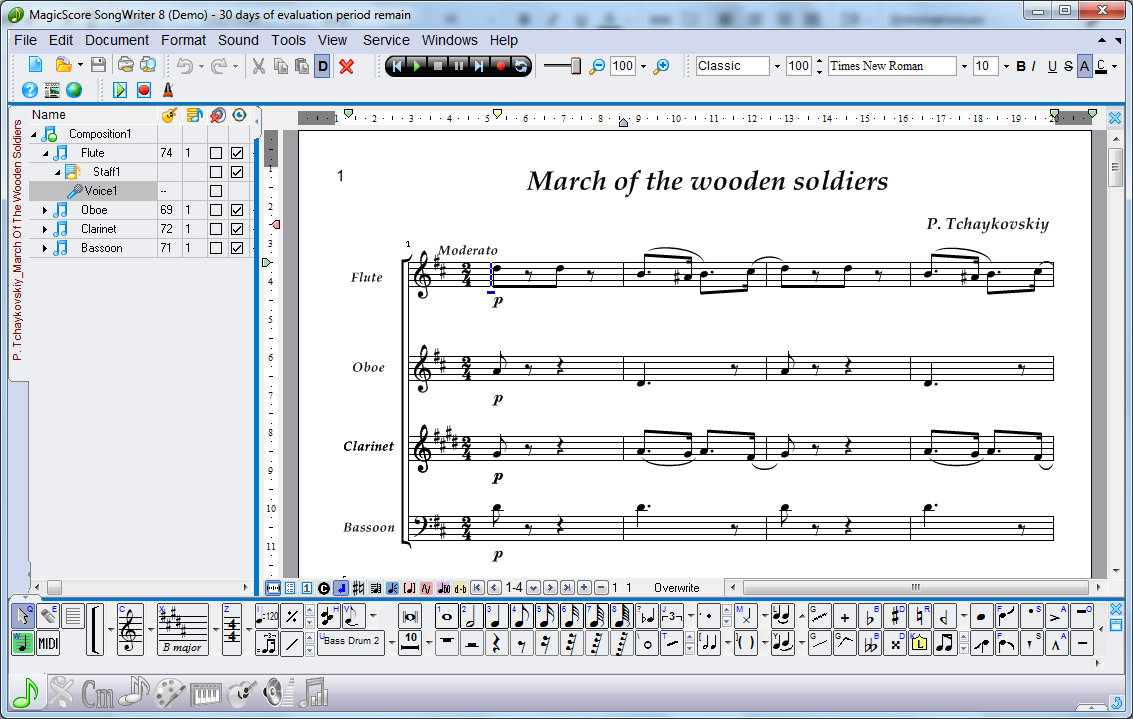Click the red X delete icon

[x=347, y=66]
